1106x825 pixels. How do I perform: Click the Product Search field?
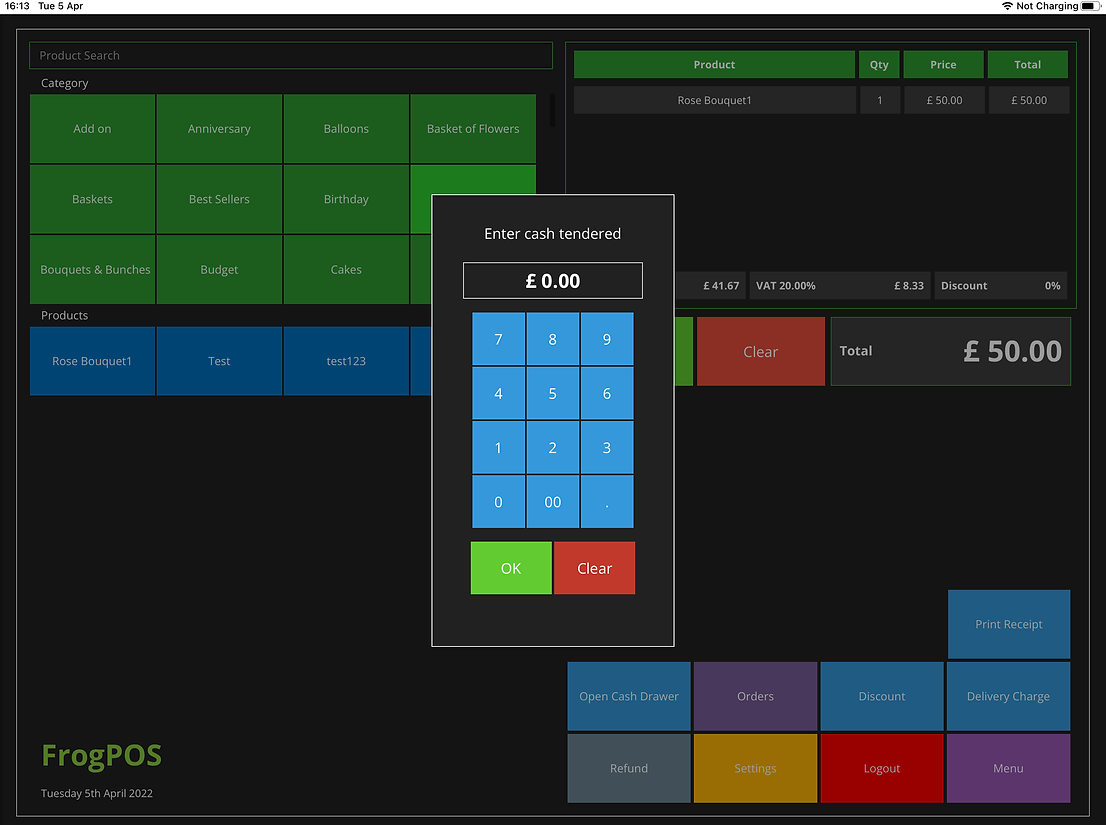click(x=290, y=56)
